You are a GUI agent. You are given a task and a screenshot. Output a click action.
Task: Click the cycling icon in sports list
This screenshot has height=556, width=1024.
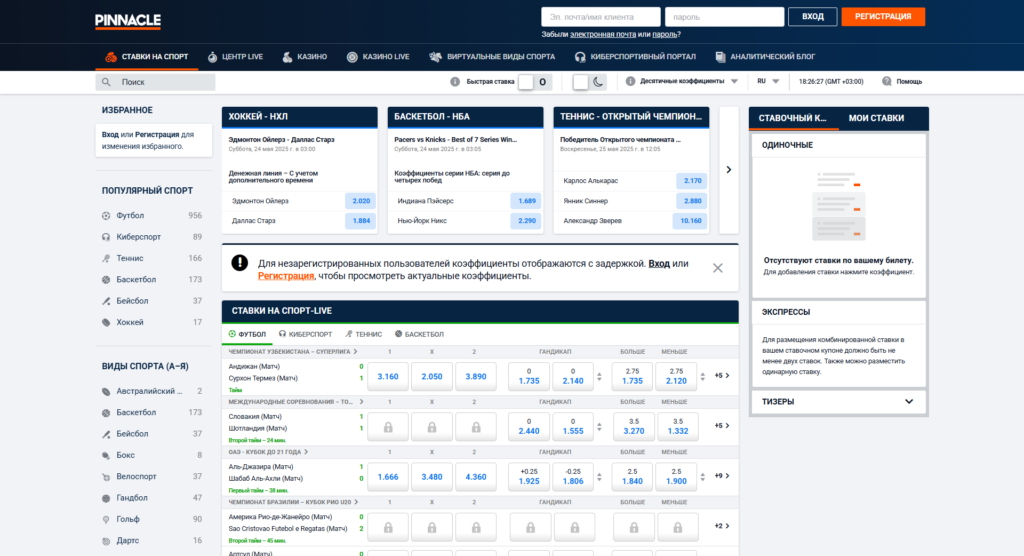106,477
